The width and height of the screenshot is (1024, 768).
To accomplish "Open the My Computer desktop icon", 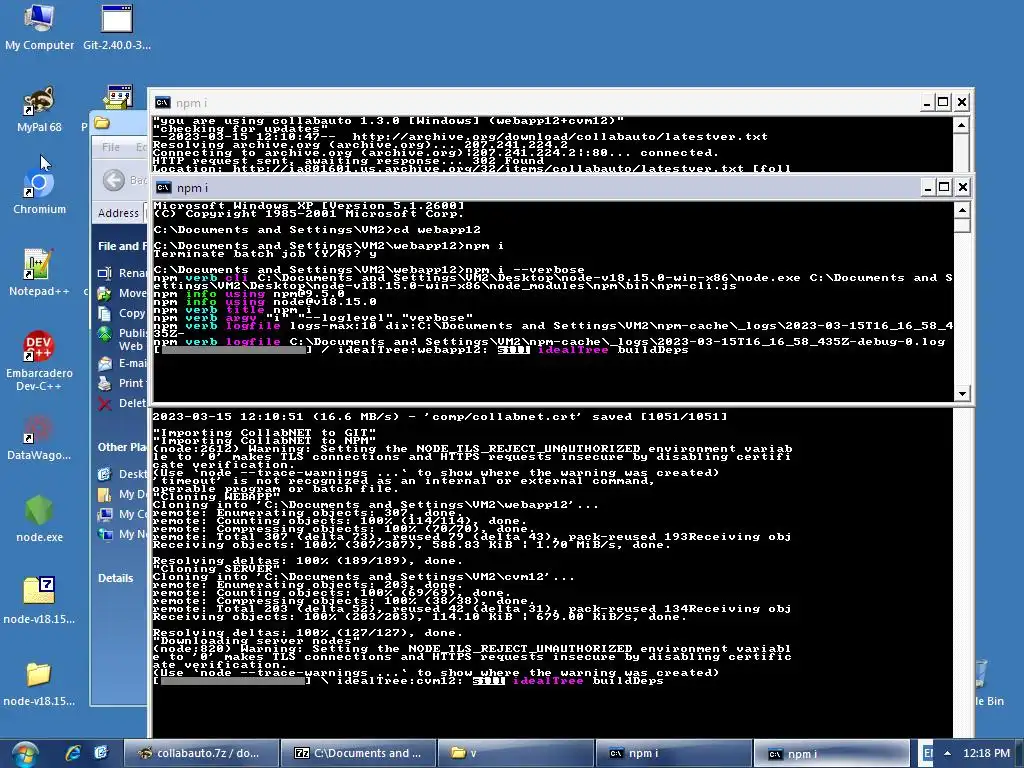I will click(x=39, y=27).
